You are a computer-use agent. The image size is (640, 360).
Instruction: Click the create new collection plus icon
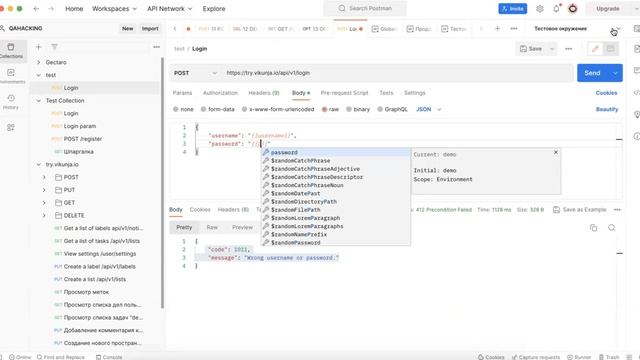[39, 47]
